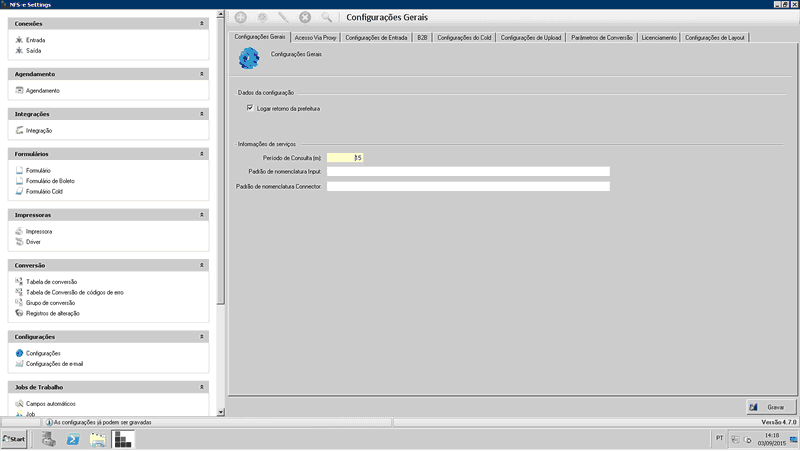The image size is (800, 451).
Task: Click the Integração icon
Action: click(19, 130)
